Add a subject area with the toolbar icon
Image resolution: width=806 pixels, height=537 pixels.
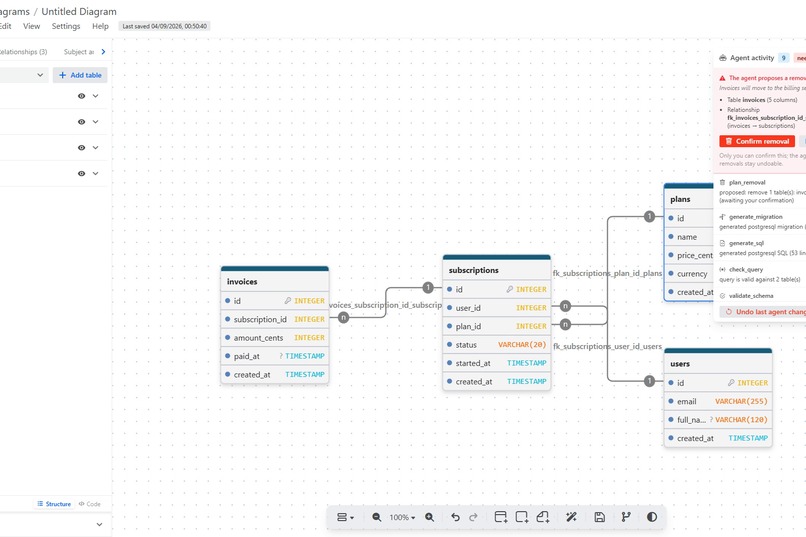tap(522, 517)
